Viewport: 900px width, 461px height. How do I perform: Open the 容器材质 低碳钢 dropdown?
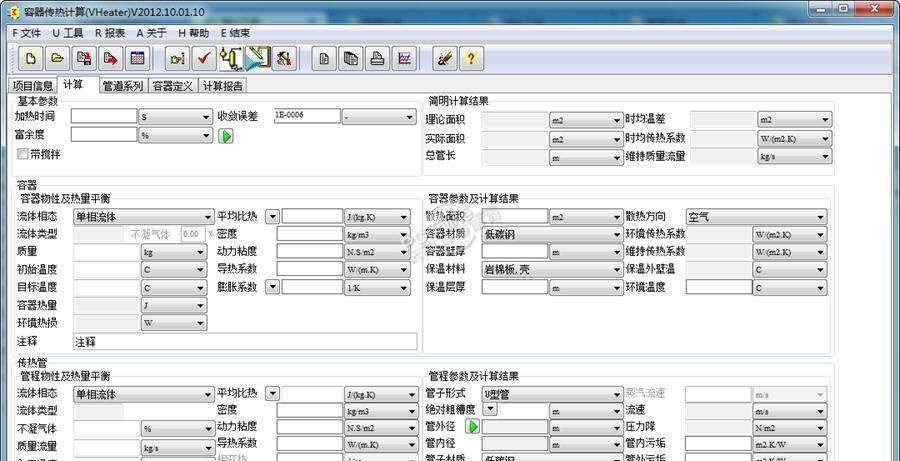coord(553,234)
